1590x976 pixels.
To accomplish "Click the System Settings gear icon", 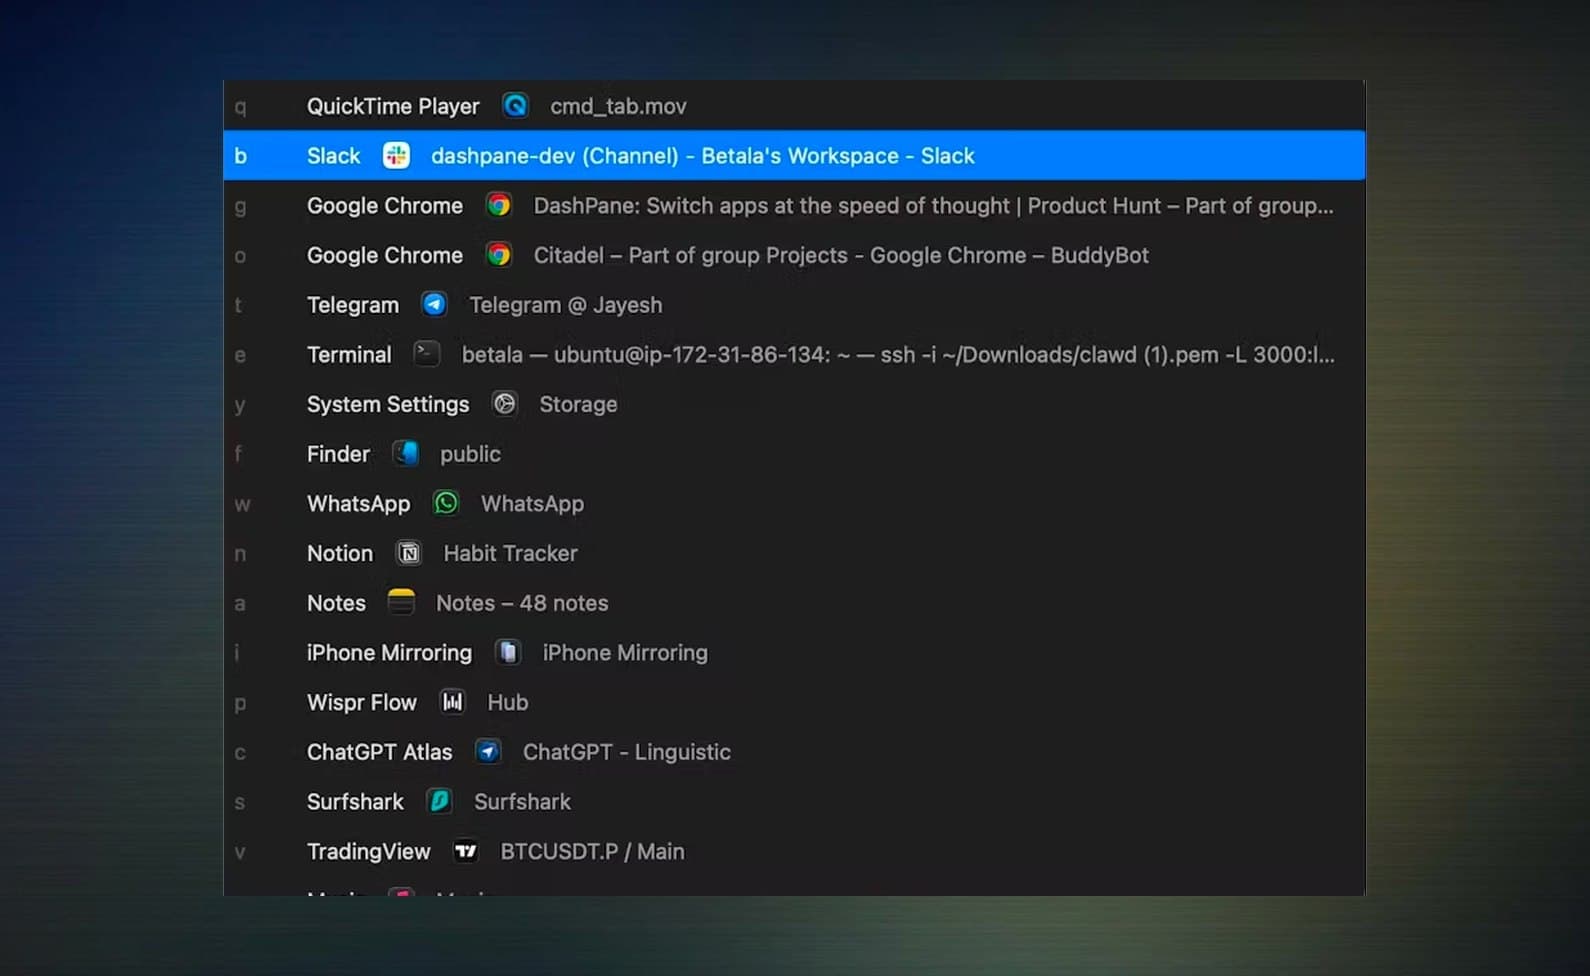I will 505,404.
